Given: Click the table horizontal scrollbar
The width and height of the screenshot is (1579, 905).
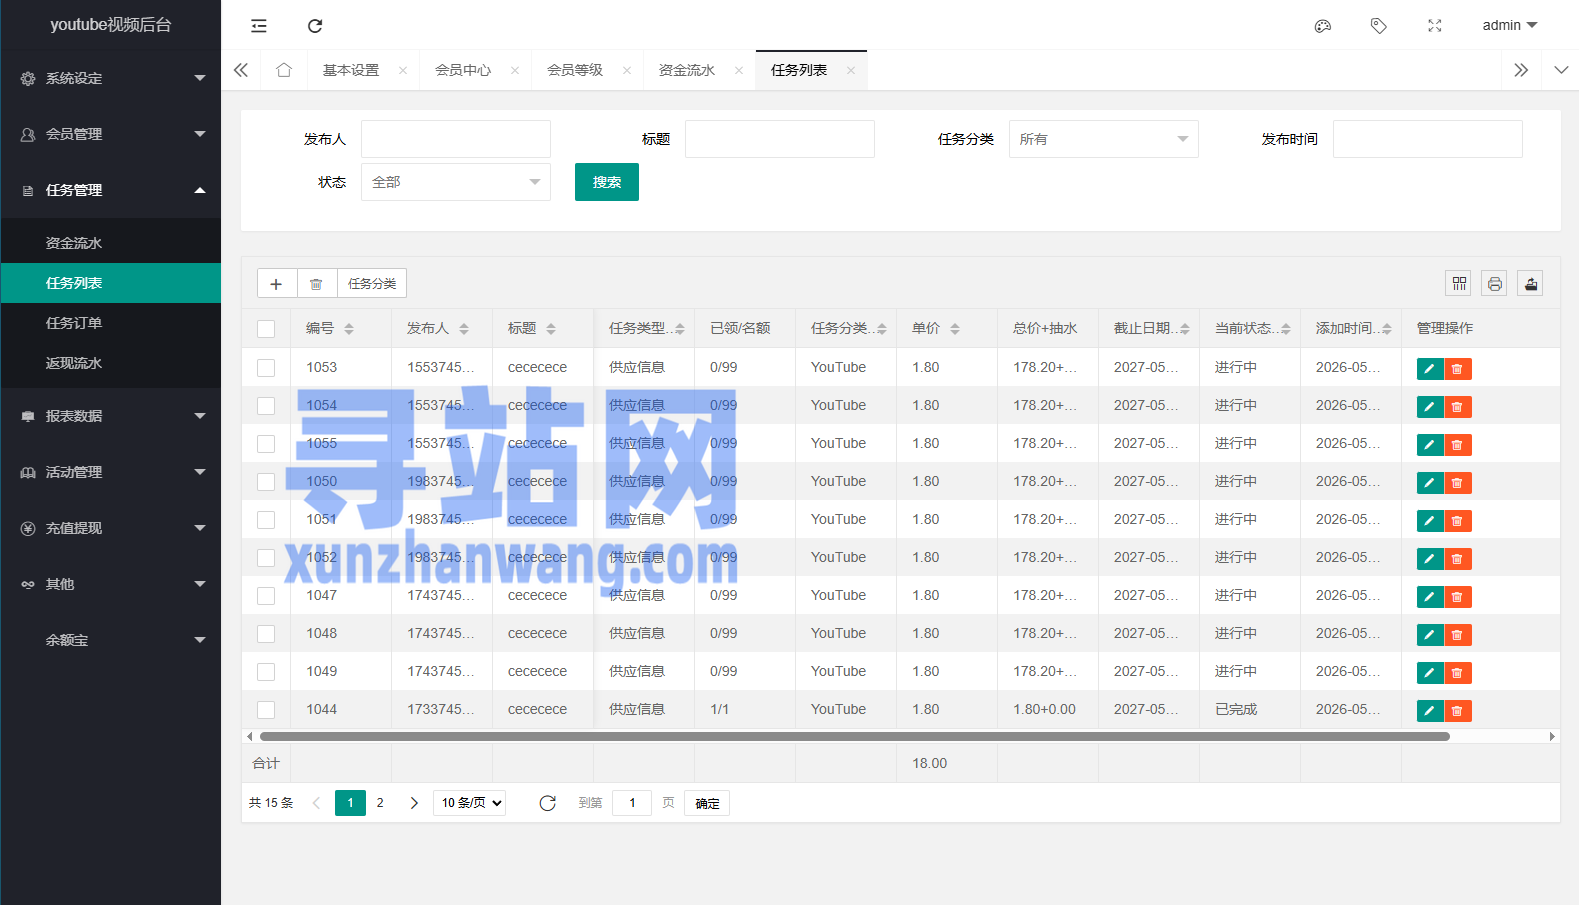Looking at the screenshot, I should 854,736.
